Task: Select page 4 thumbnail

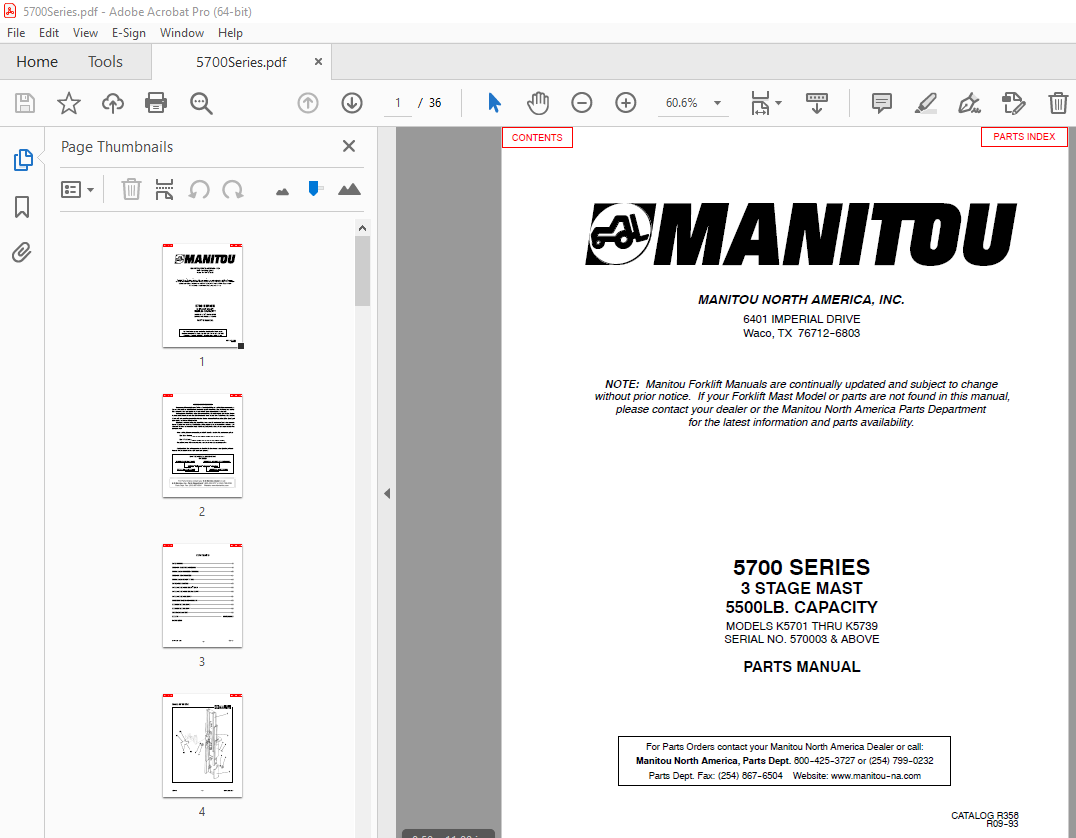Action: tap(202, 745)
